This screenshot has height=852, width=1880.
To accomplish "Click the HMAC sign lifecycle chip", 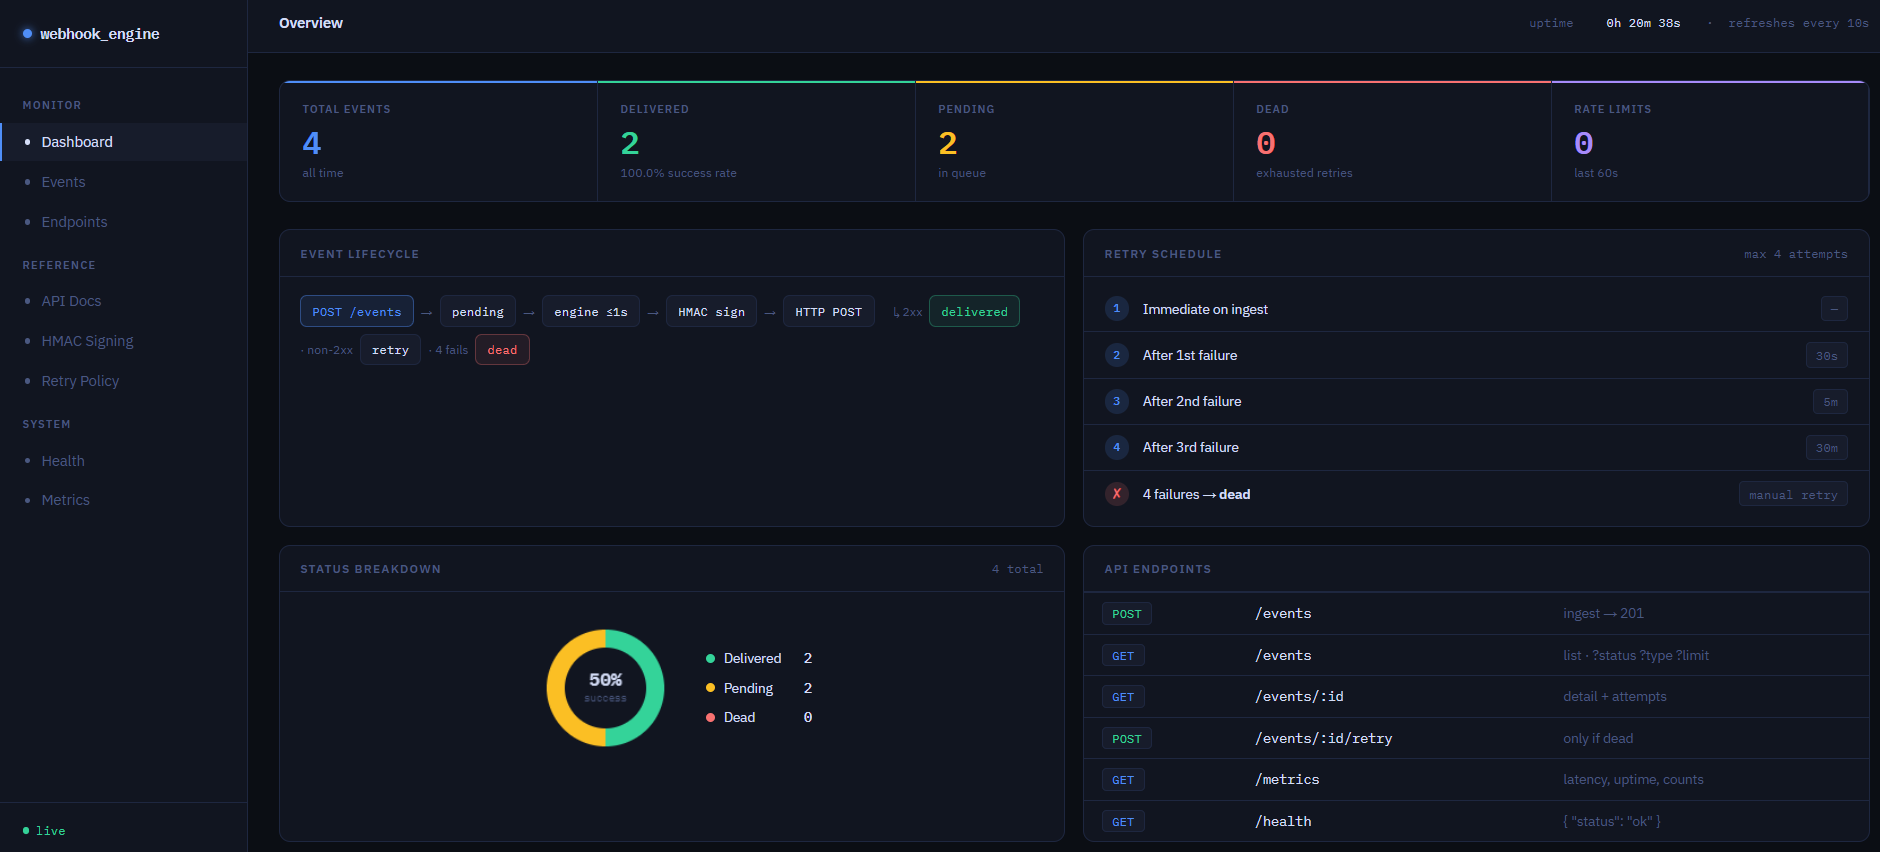I will [x=711, y=311].
